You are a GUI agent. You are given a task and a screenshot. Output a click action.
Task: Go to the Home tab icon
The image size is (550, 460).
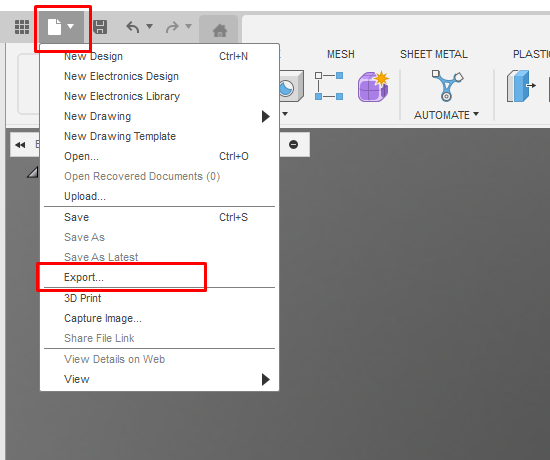coord(220,30)
